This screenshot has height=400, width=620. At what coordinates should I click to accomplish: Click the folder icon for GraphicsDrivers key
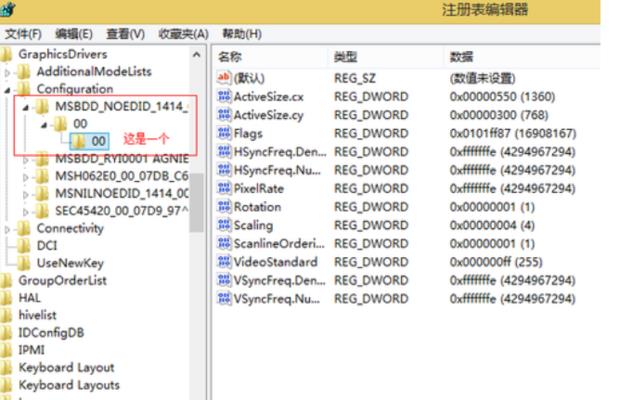tap(7, 54)
